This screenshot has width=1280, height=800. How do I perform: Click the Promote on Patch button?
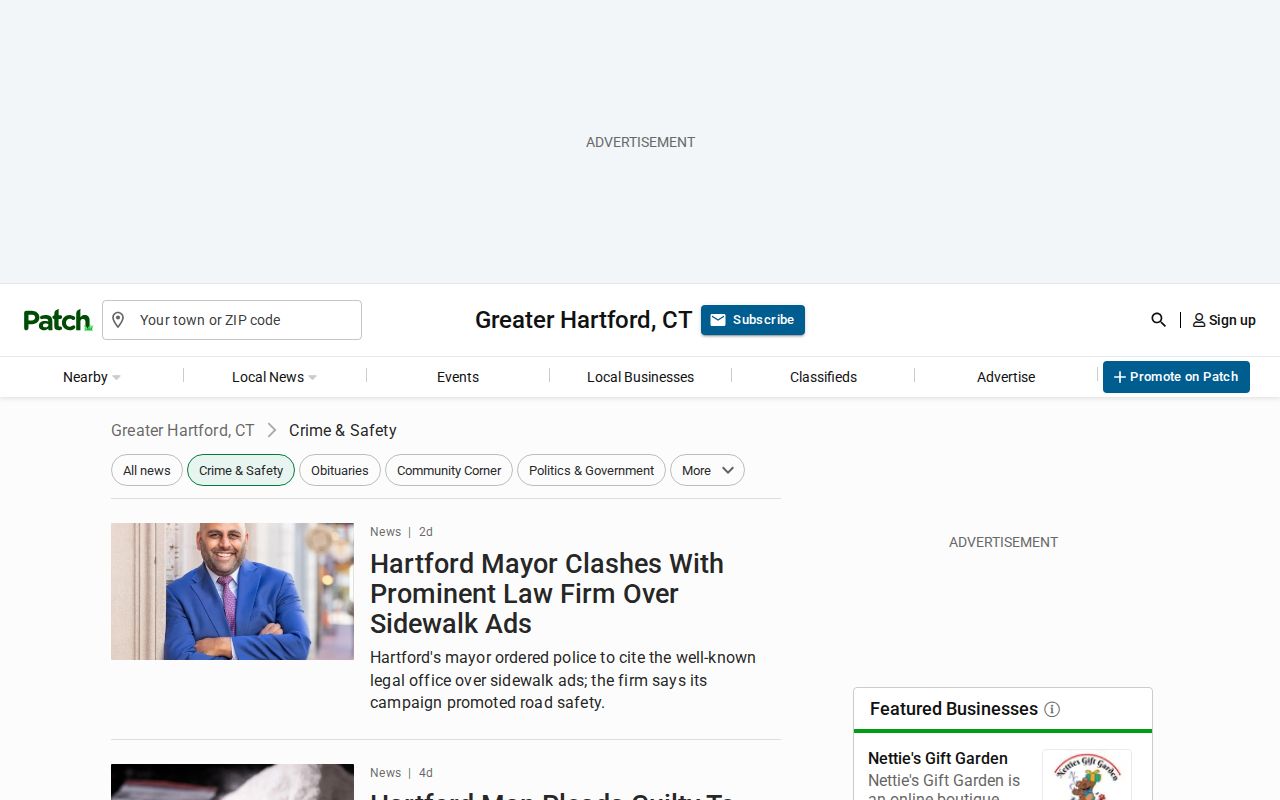(1176, 377)
